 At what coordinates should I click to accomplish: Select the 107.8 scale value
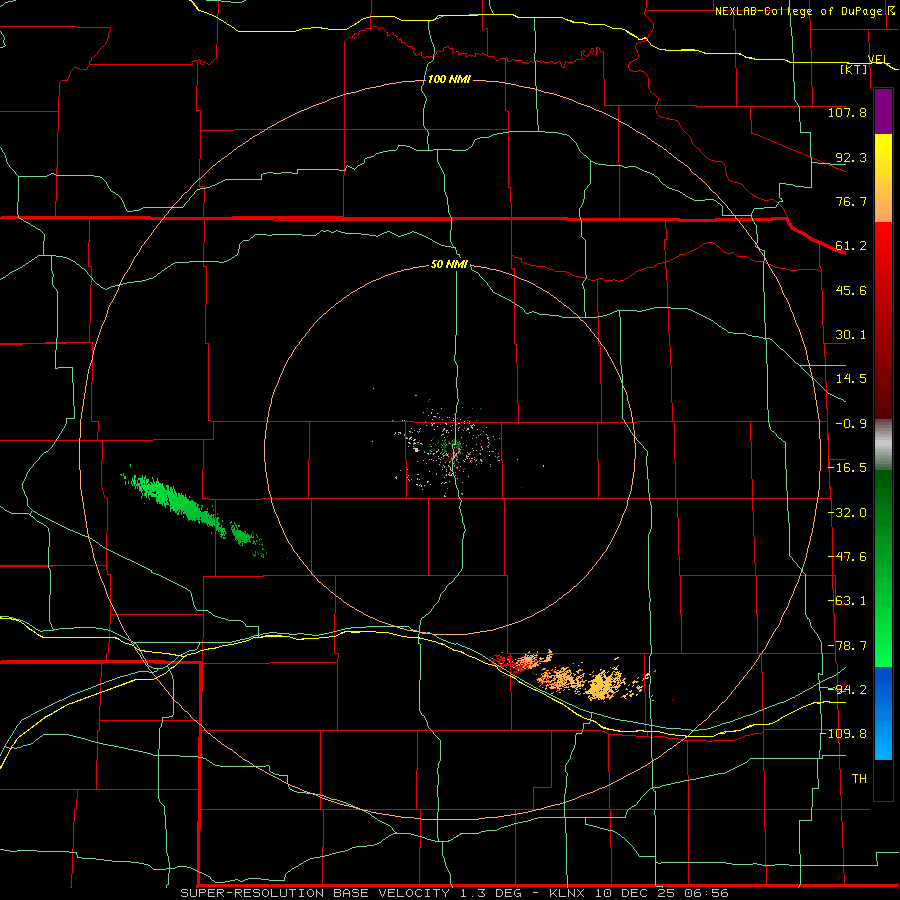coord(847,112)
